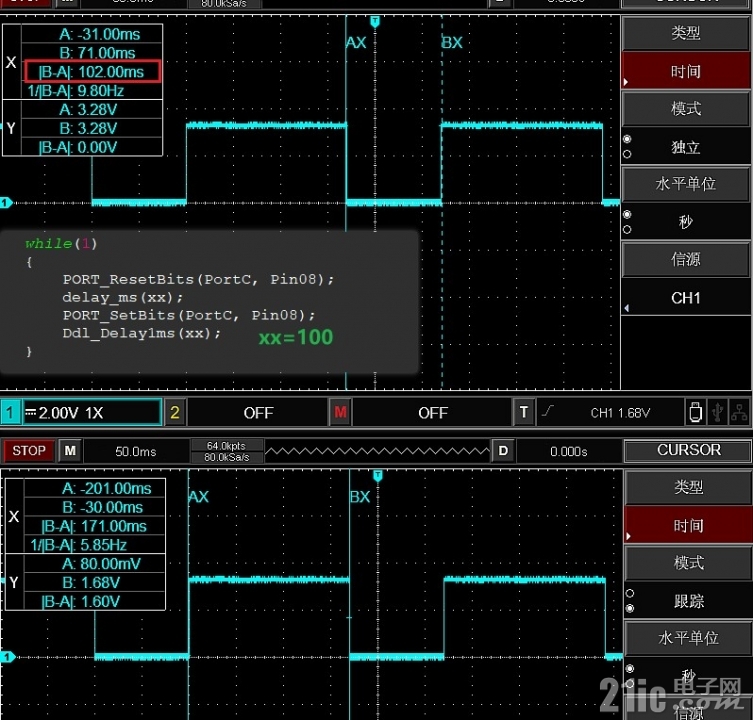Image resolution: width=753 pixels, height=720 pixels.
Task: Open 模式 menu above the 跟踪 option
Action: (688, 562)
